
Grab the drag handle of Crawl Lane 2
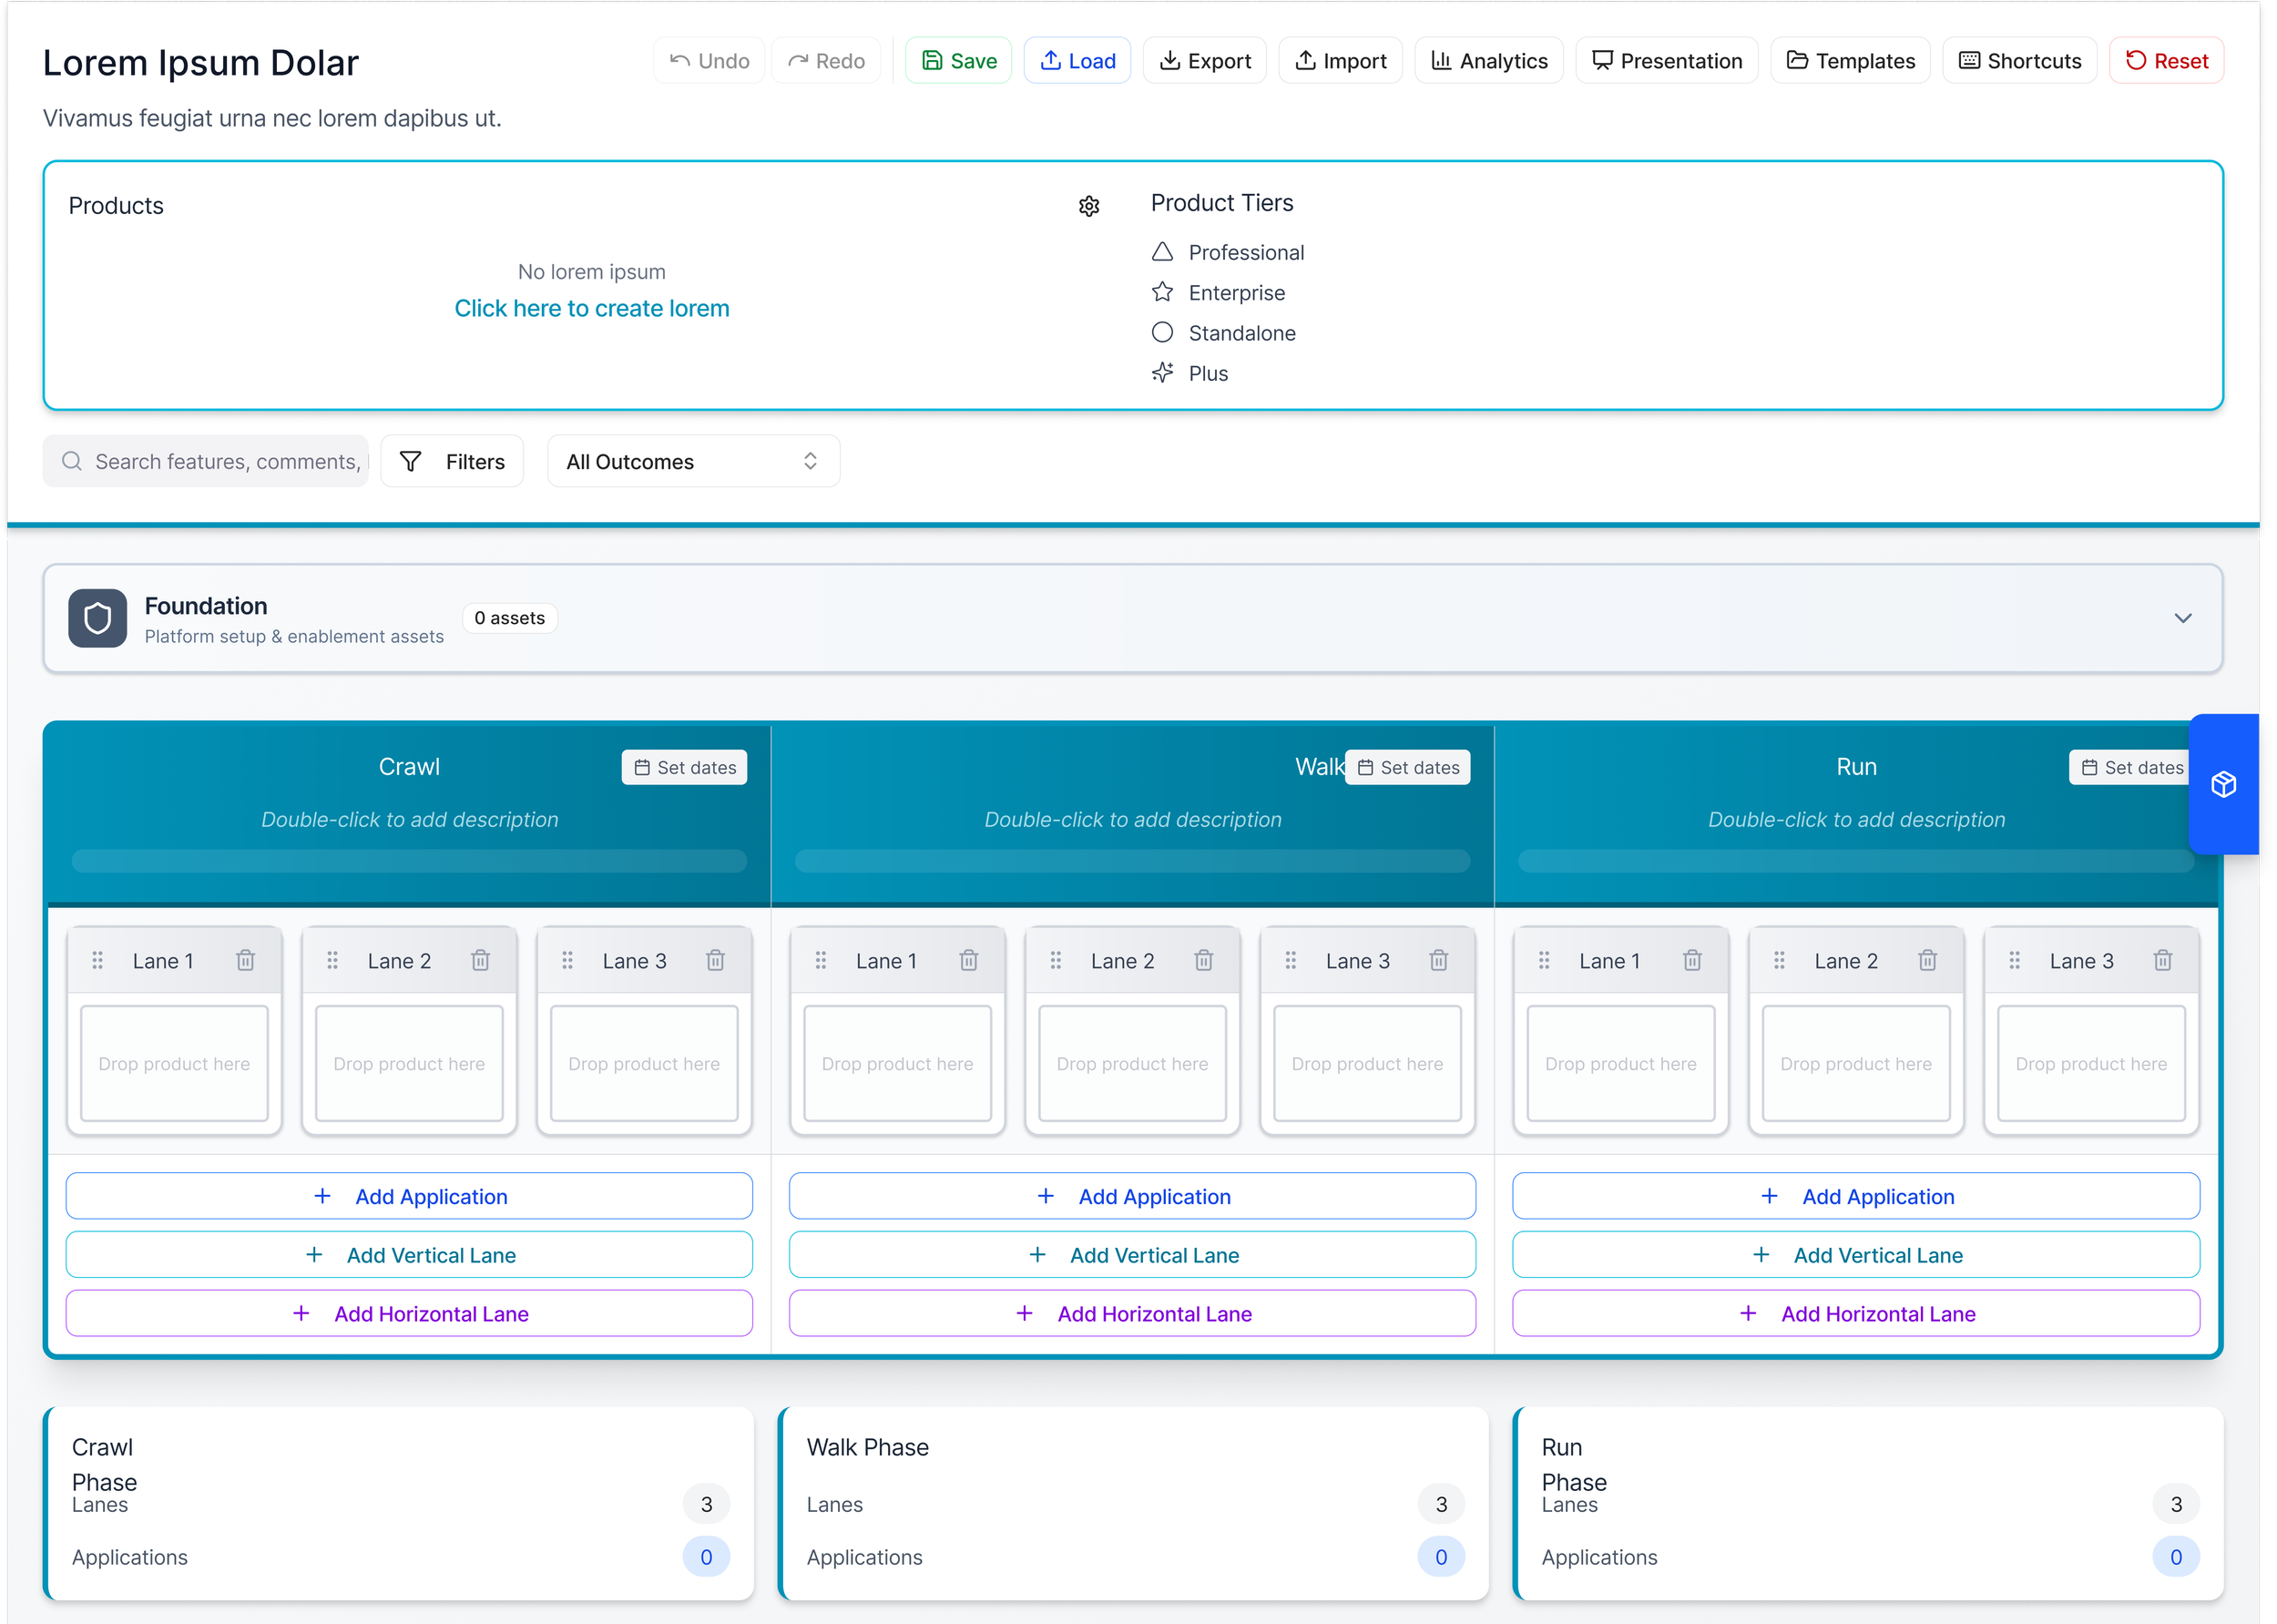tap(333, 961)
